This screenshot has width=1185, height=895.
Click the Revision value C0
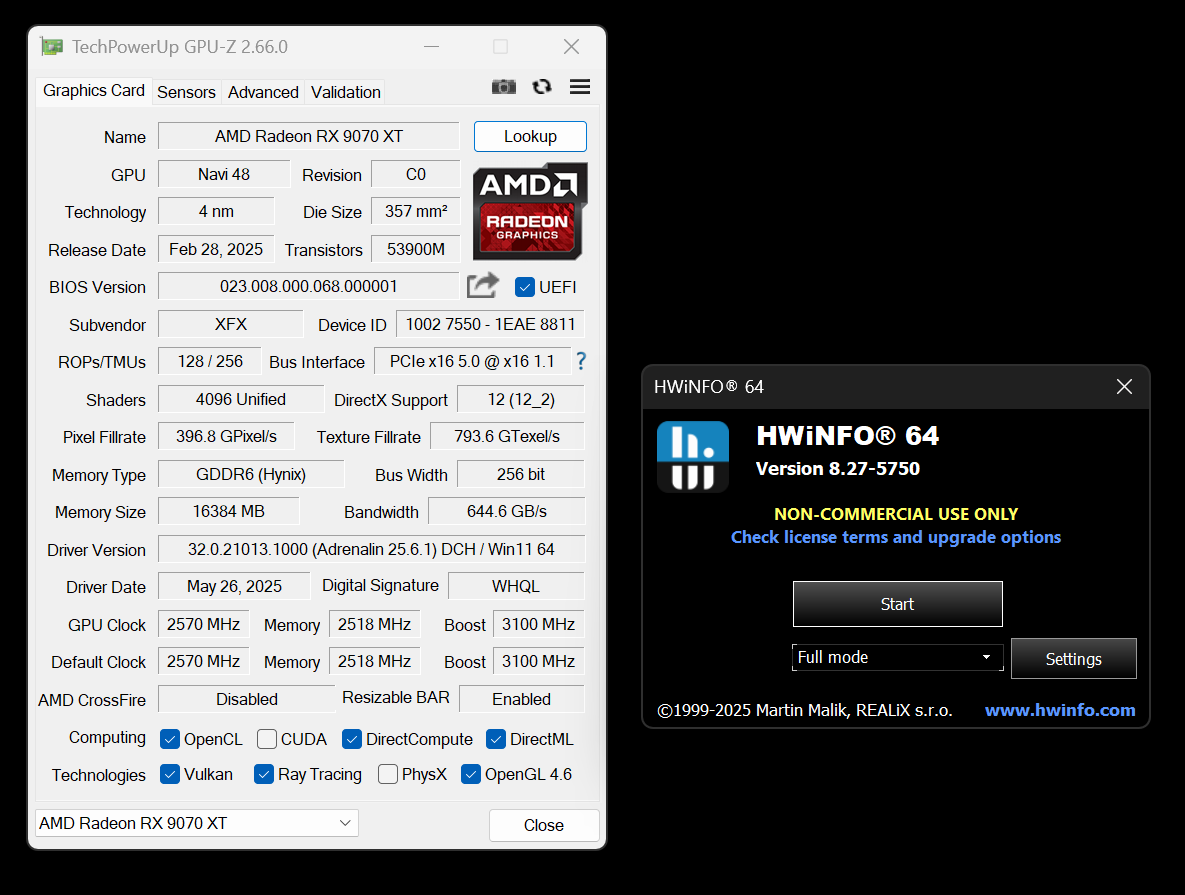[416, 175]
